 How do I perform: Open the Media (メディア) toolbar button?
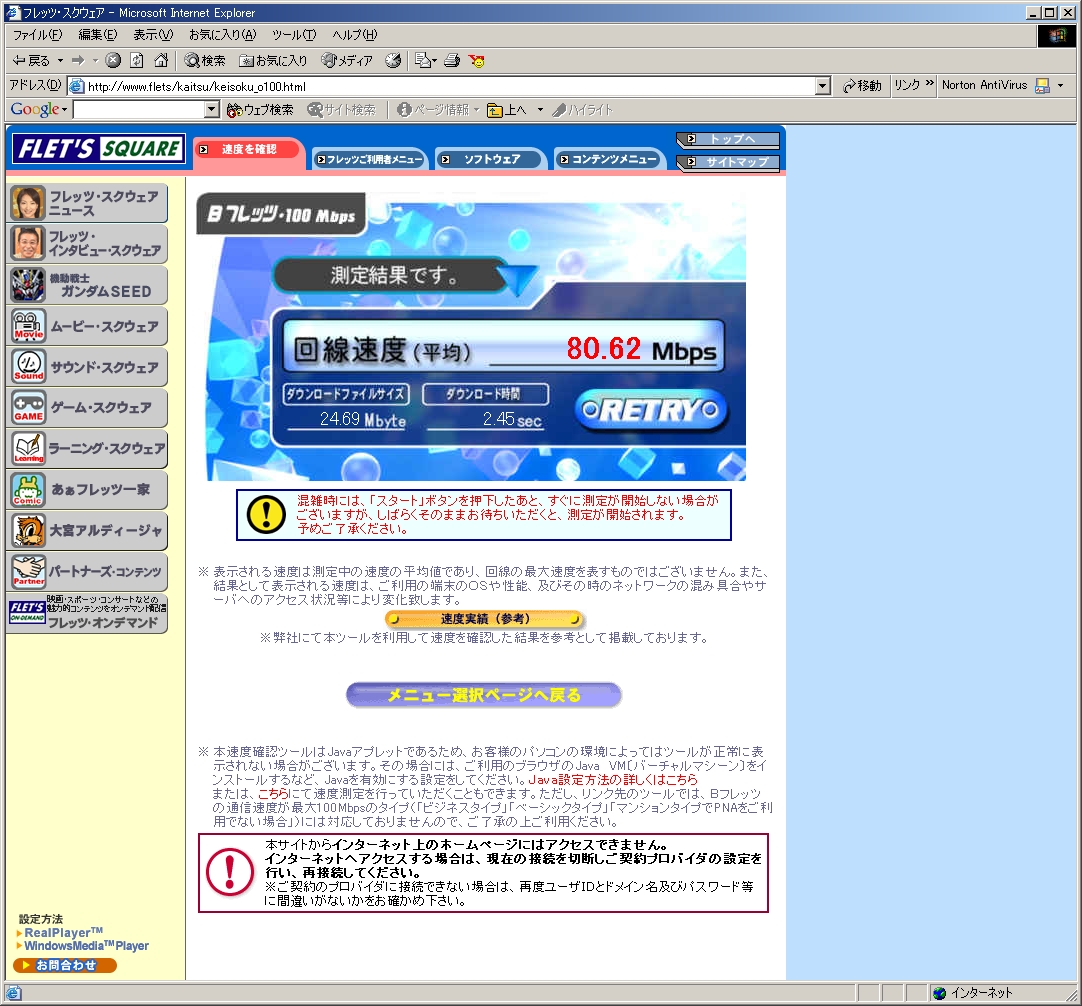coord(347,61)
